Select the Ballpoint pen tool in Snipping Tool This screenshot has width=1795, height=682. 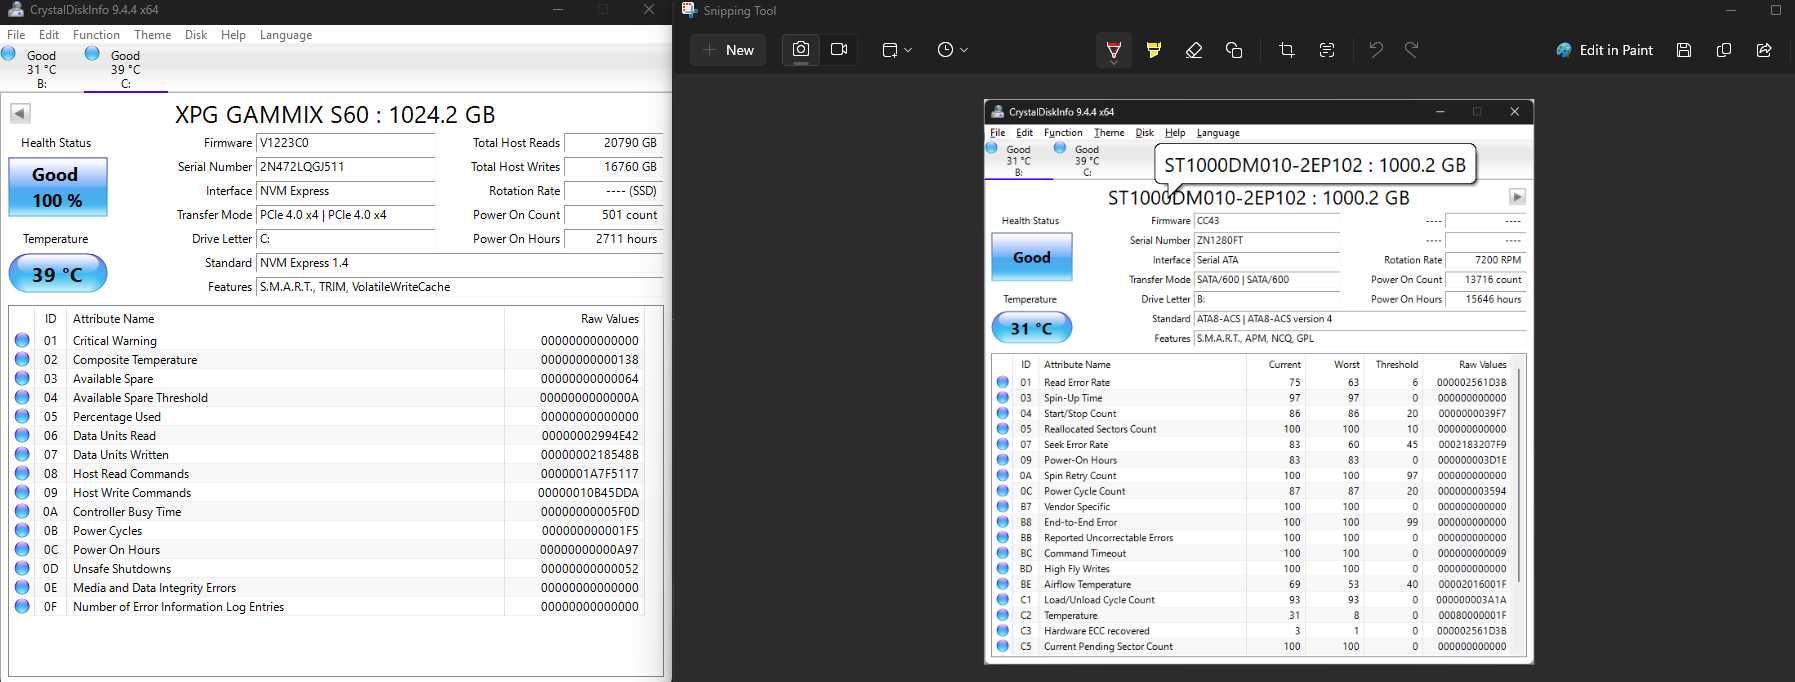coord(1113,50)
